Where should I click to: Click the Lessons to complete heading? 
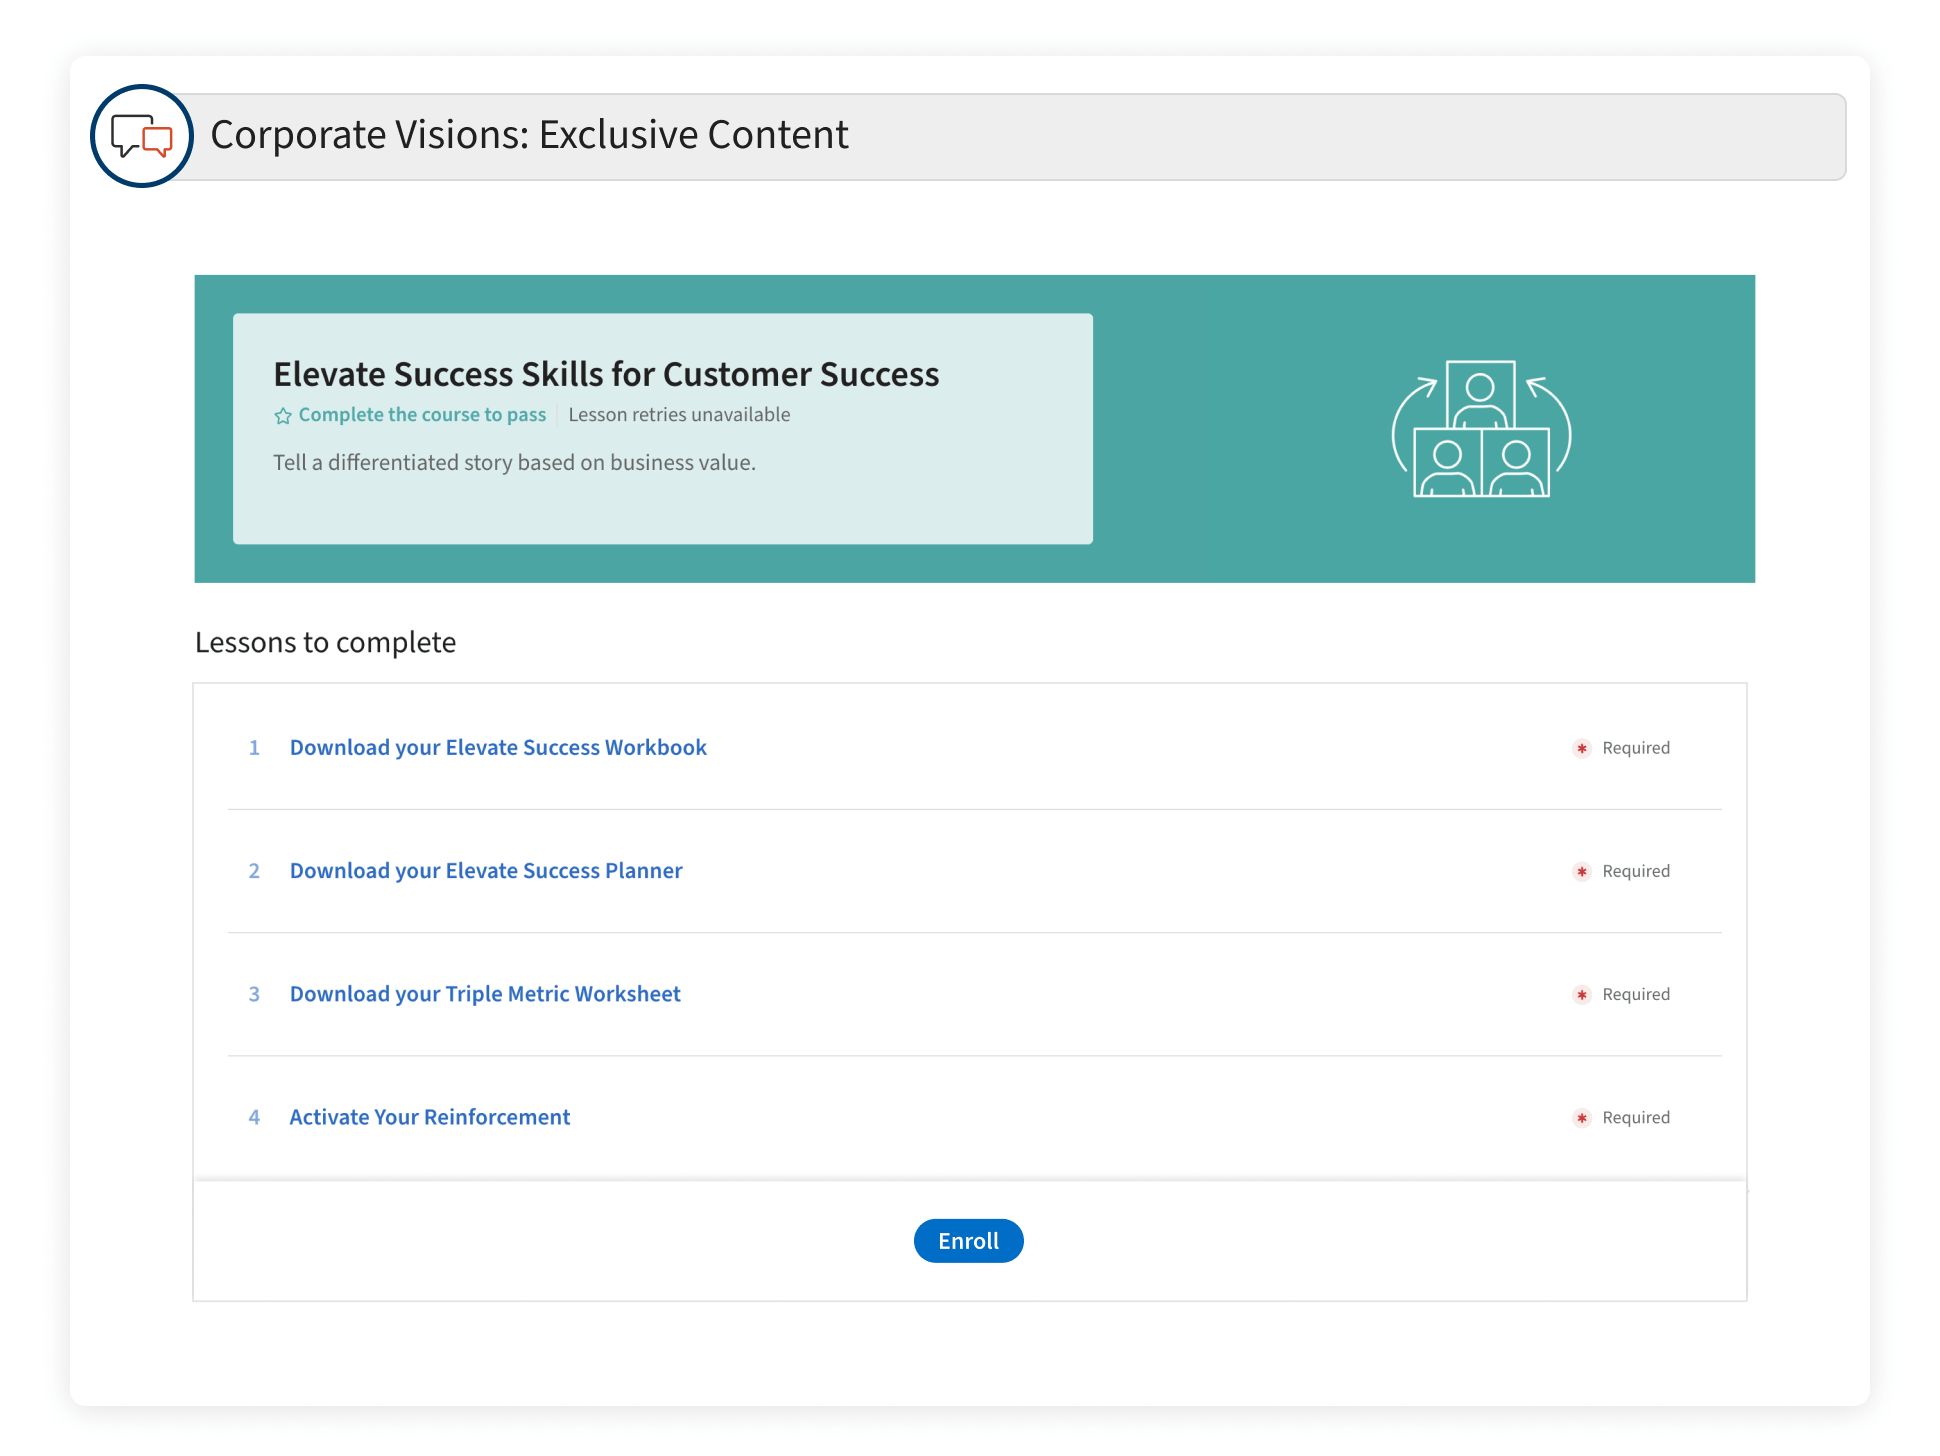pyautogui.click(x=325, y=642)
